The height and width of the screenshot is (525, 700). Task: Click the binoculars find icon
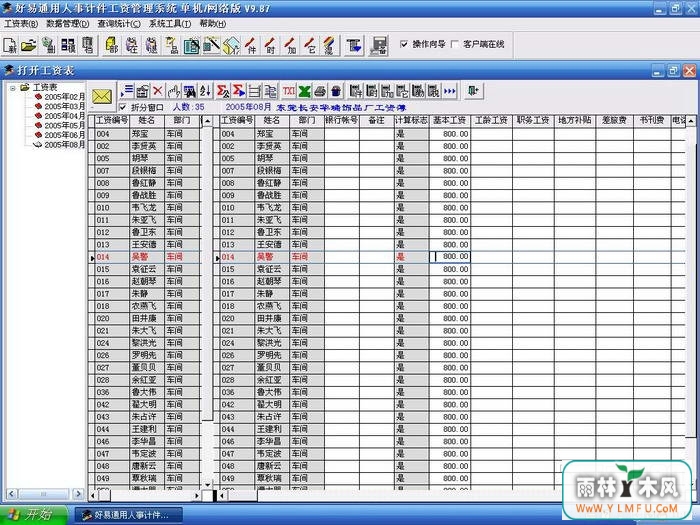(x=189, y=91)
